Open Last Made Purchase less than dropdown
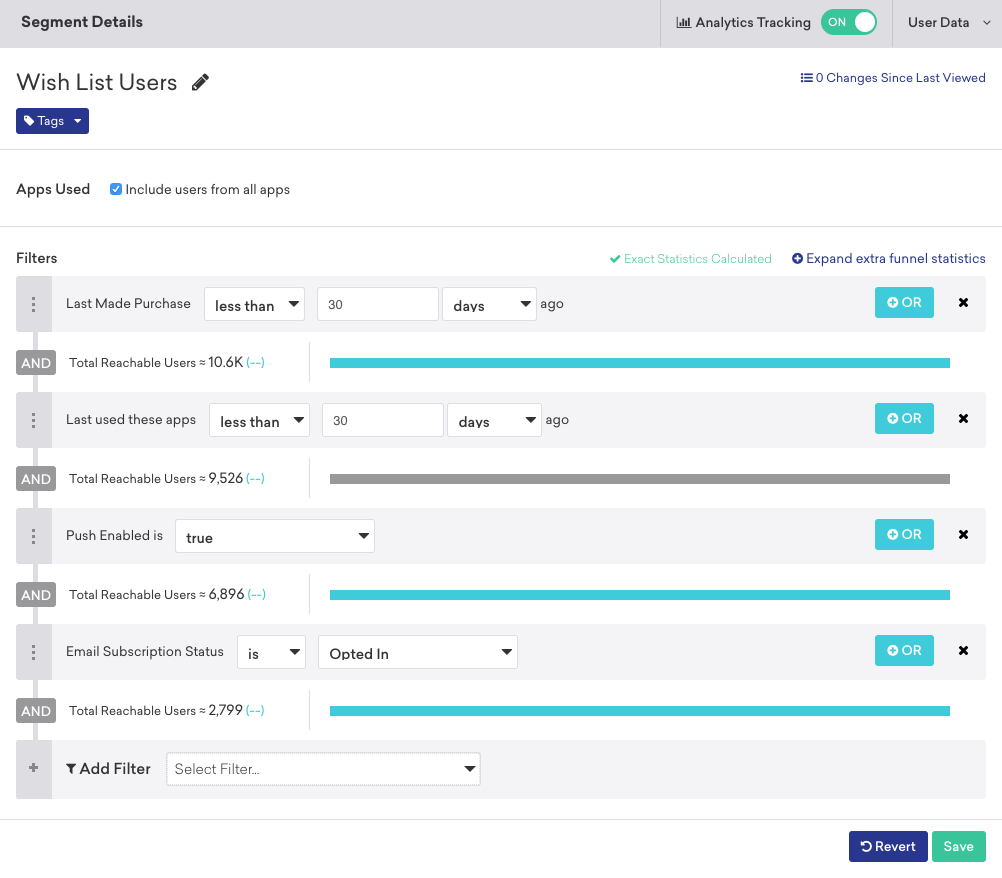Image resolution: width=1002 pixels, height=878 pixels. point(254,304)
